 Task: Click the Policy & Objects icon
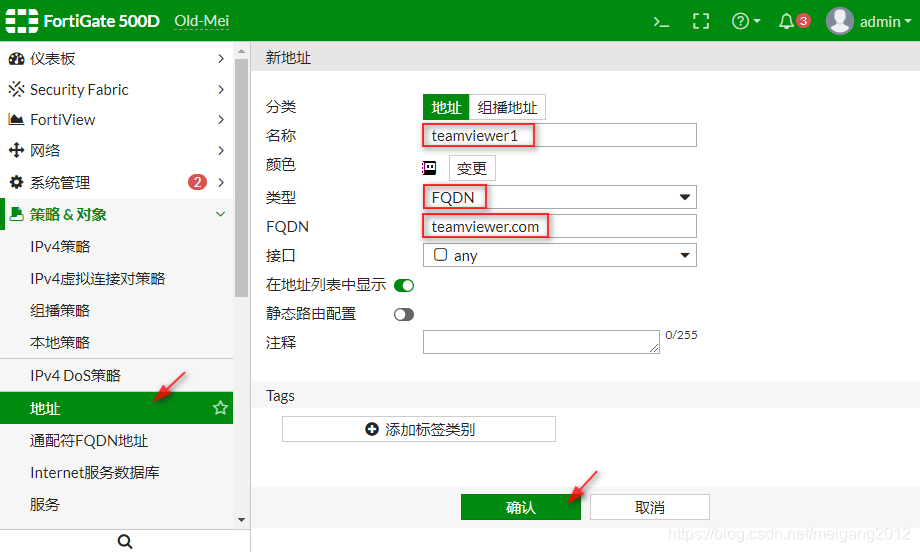pyautogui.click(x=16, y=214)
